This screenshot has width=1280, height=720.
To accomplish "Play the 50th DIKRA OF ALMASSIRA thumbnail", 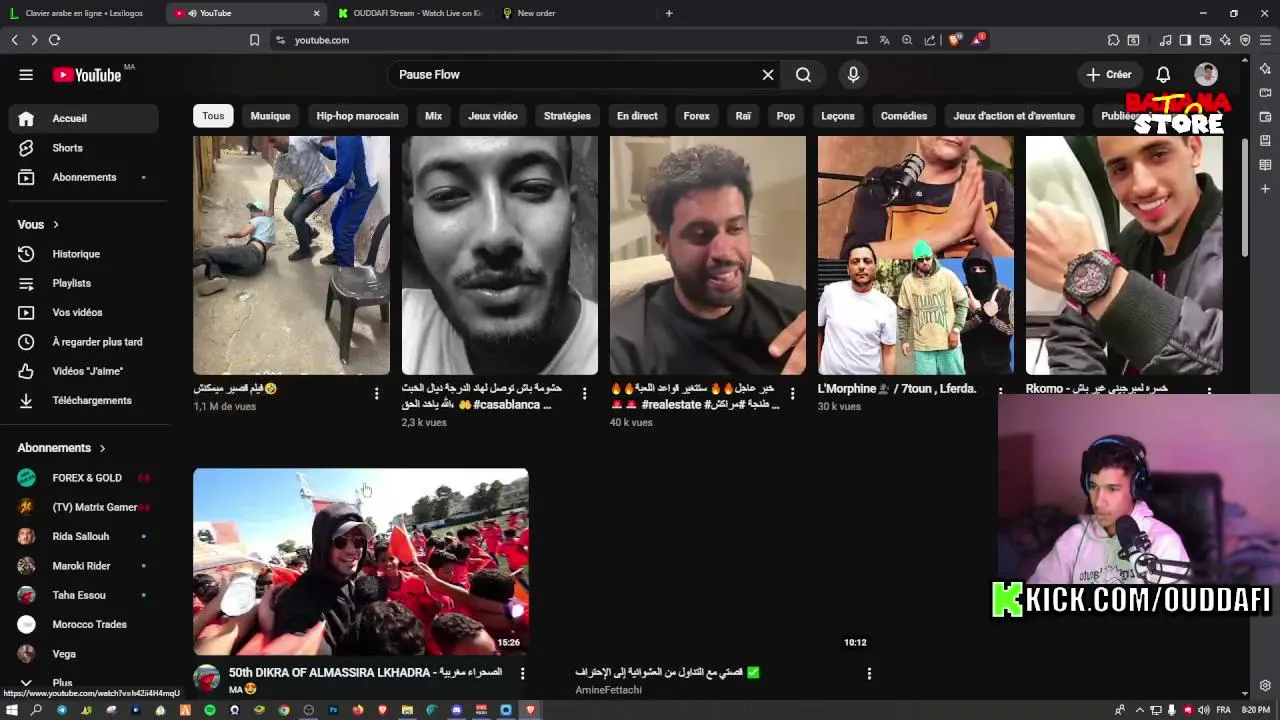I will [361, 562].
